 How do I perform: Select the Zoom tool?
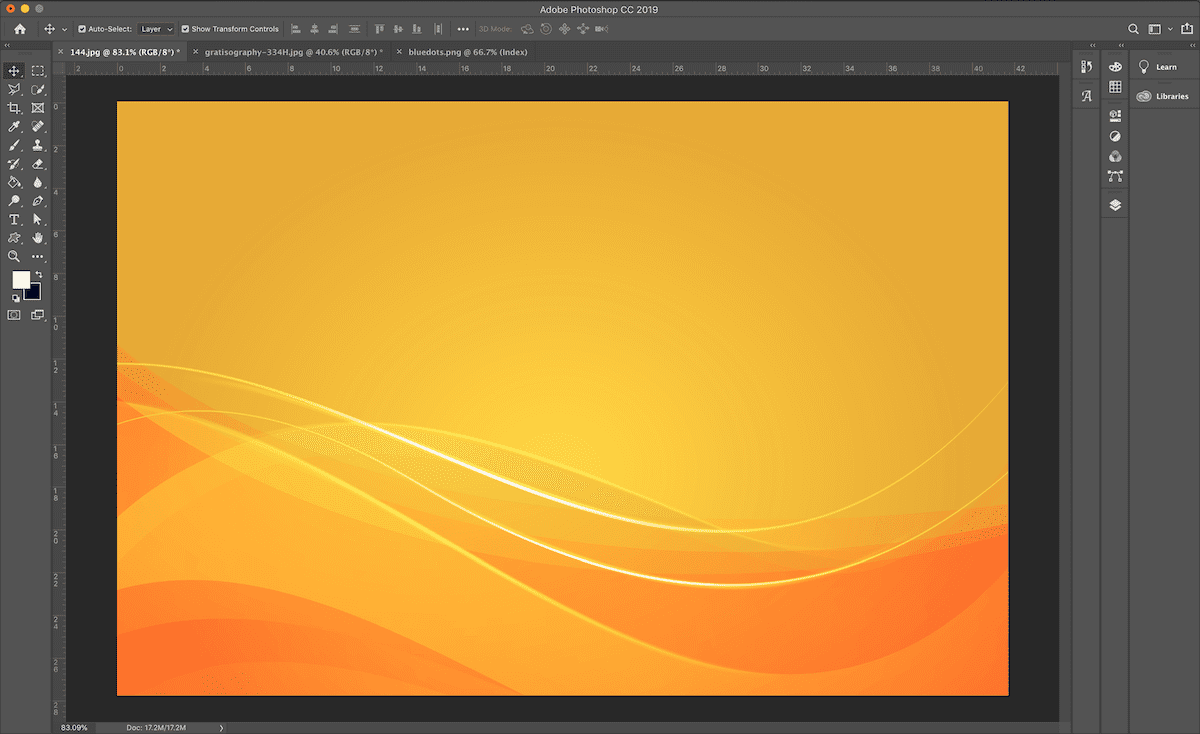pyautogui.click(x=14, y=256)
